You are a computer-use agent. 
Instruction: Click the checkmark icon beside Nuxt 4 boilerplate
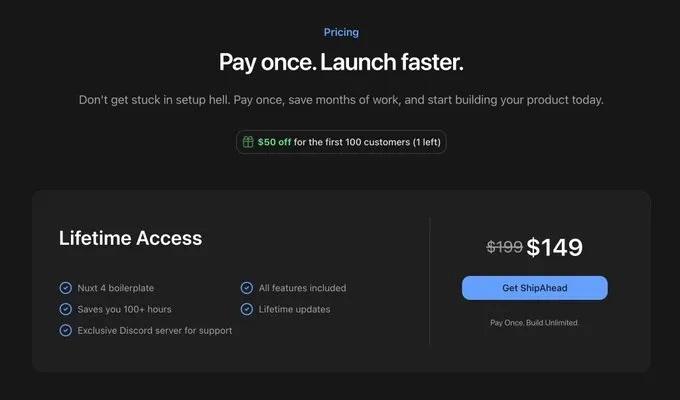(66, 288)
